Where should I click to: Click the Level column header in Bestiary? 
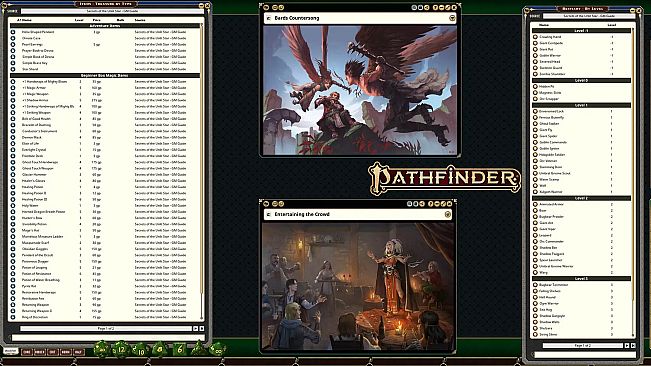coord(612,25)
